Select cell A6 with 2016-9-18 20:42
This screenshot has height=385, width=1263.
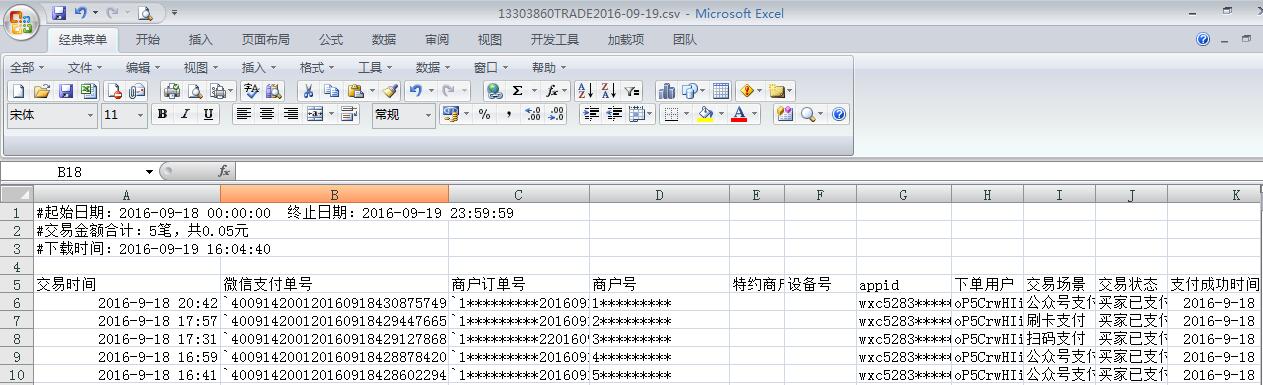[126, 303]
